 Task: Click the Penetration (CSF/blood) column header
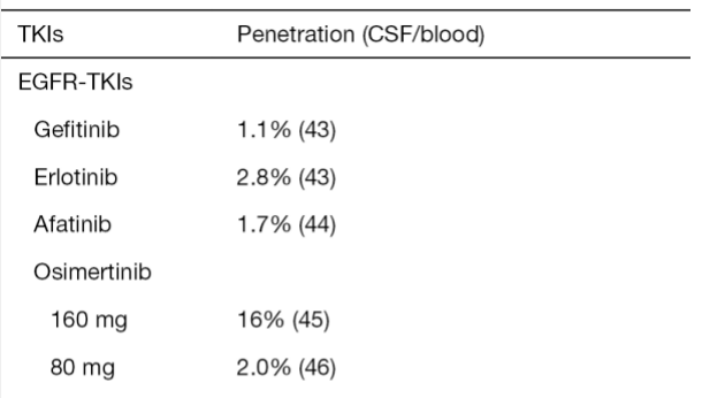coord(361,34)
